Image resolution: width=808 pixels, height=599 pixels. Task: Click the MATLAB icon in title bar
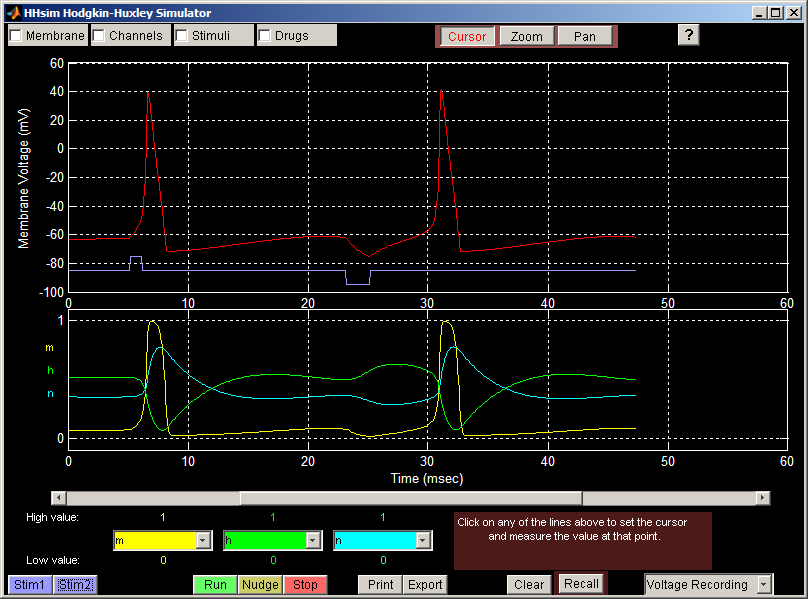click(x=12, y=12)
